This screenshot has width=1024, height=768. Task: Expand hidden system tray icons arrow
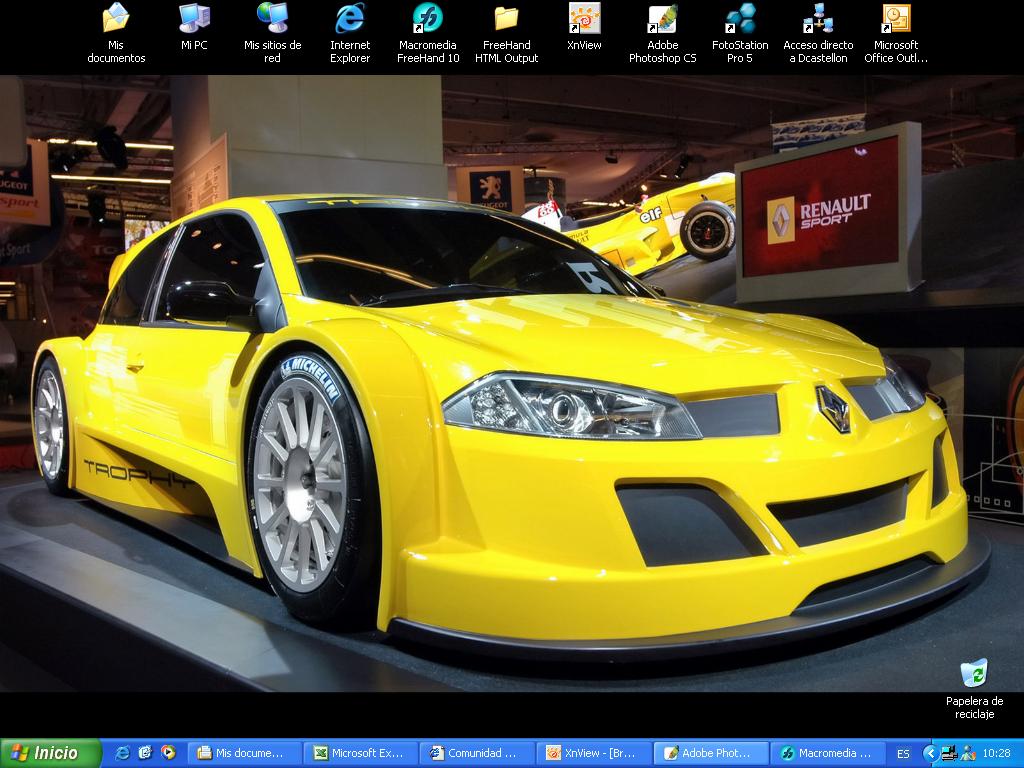point(929,753)
